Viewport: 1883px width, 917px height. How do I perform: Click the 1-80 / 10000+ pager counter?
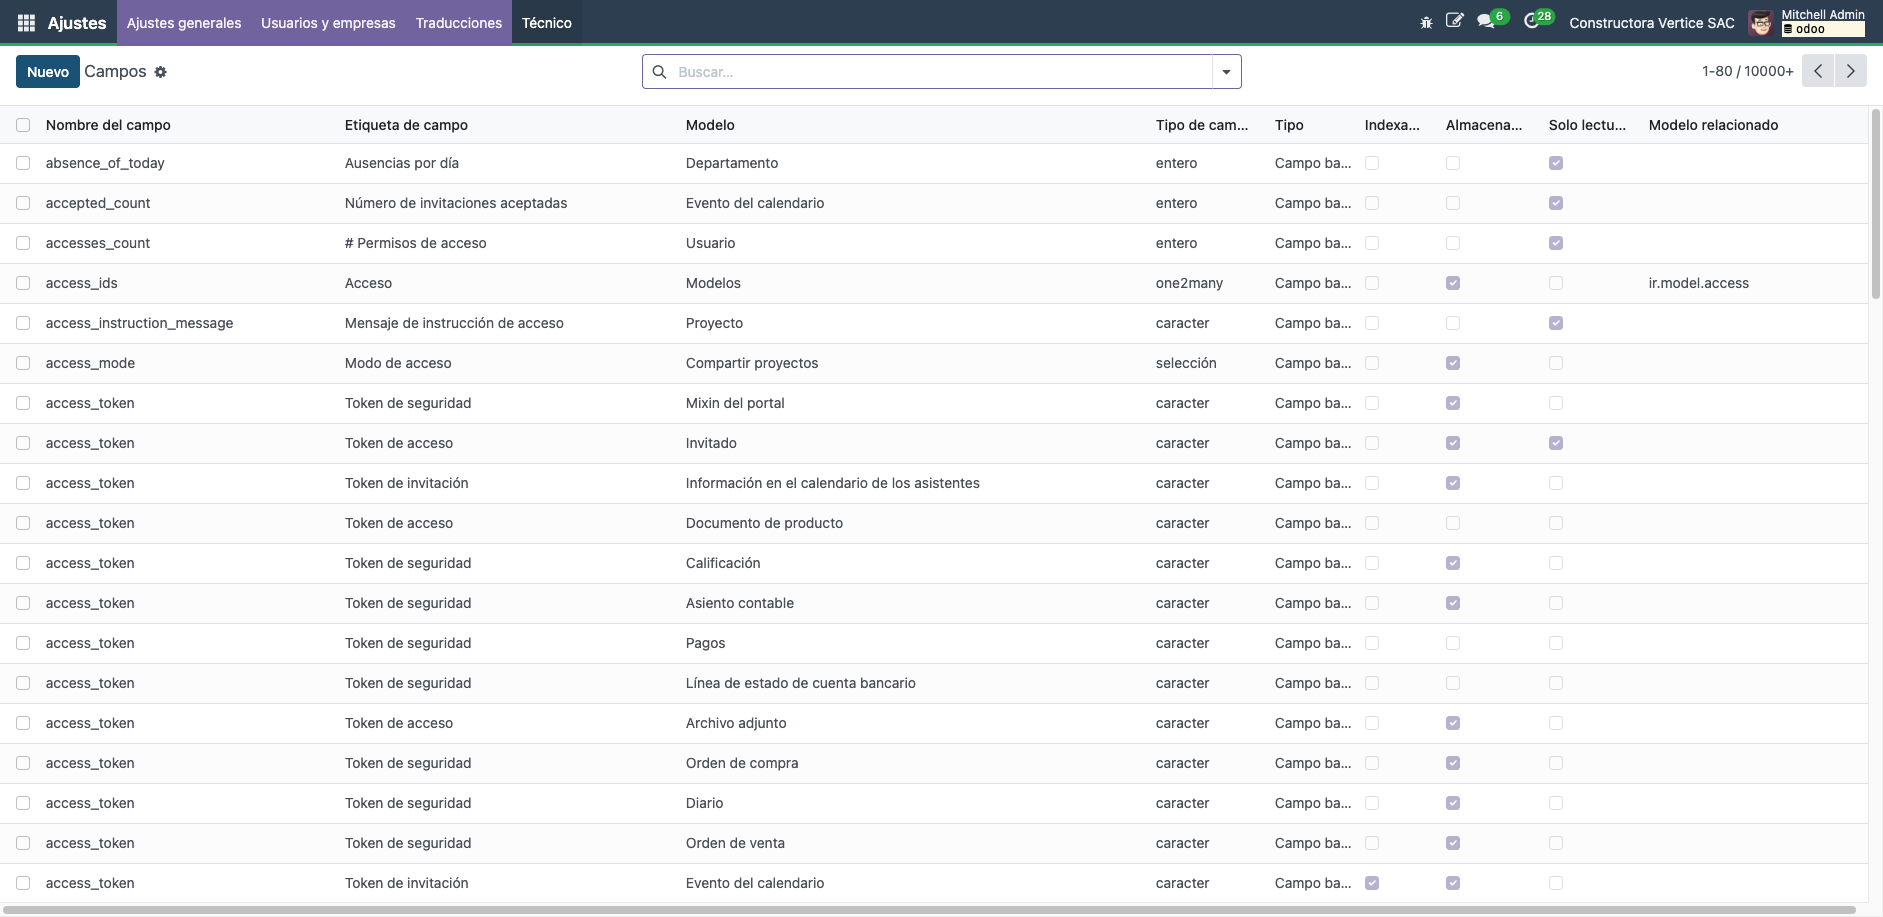coord(1747,71)
